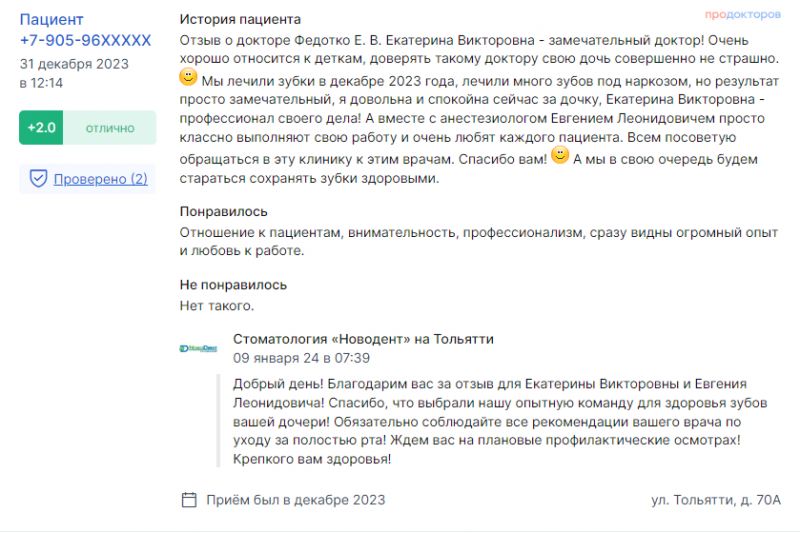
Task: Click the "История пациента" heading
Action: 240,19
